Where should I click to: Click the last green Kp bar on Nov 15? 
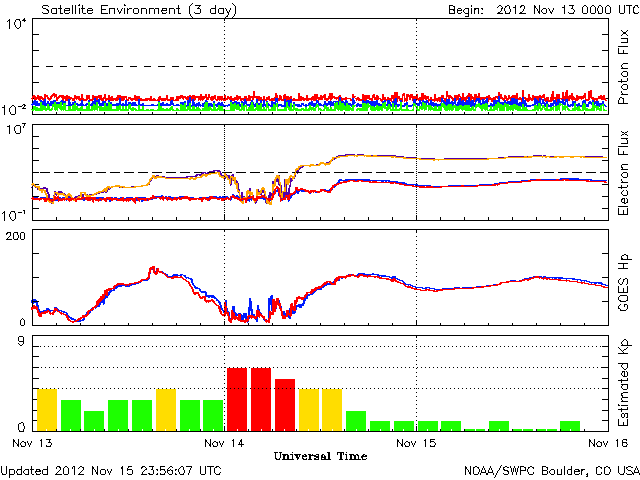(x=570, y=426)
